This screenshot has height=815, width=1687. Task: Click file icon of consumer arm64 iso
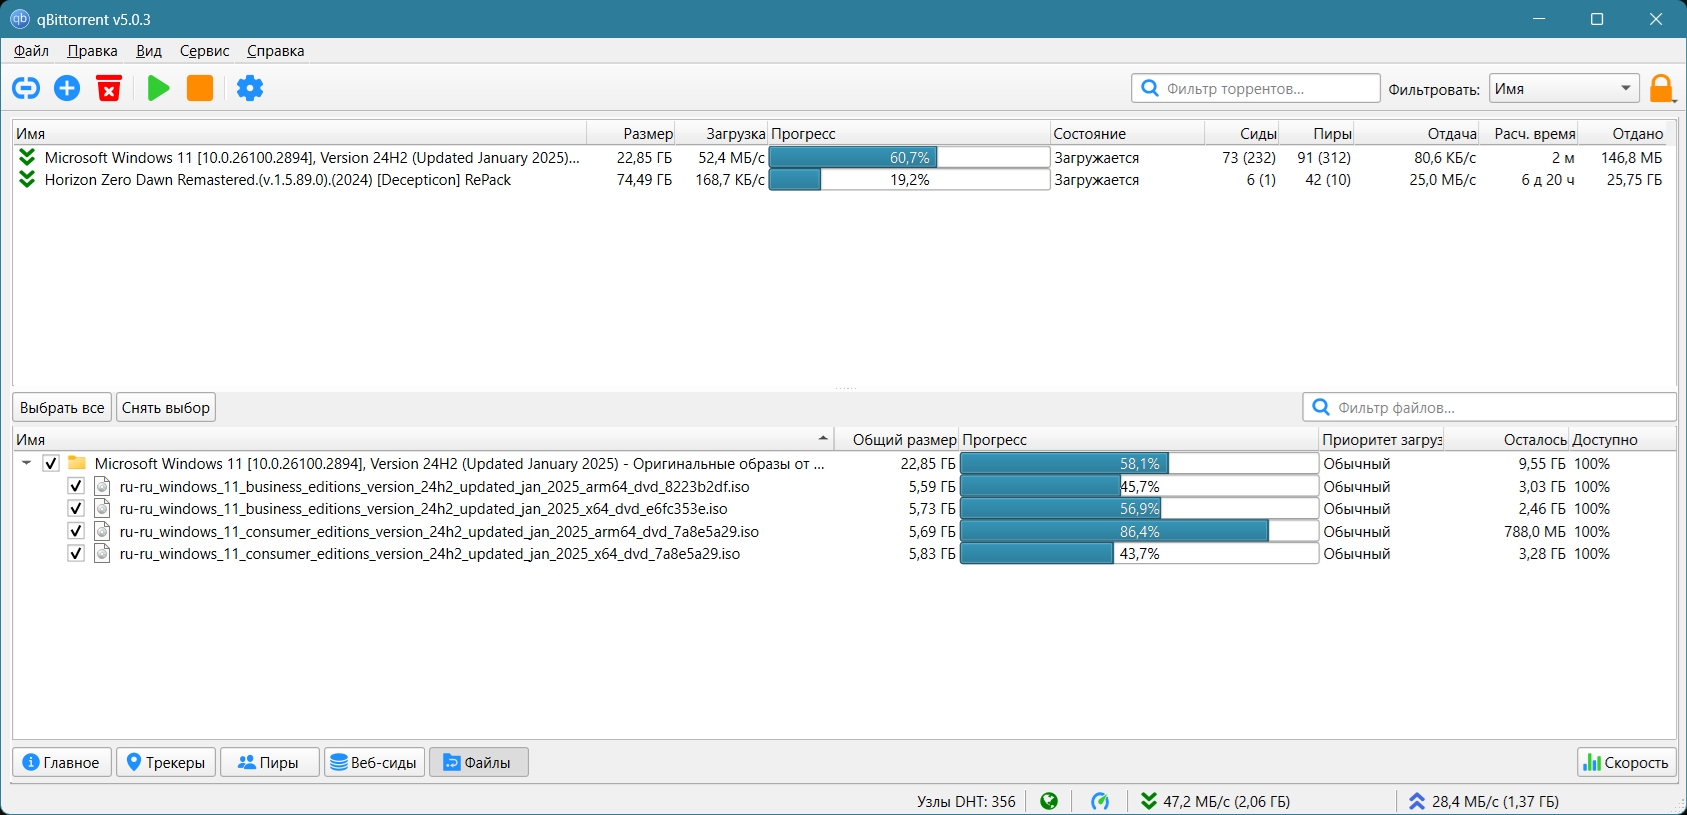pos(102,531)
